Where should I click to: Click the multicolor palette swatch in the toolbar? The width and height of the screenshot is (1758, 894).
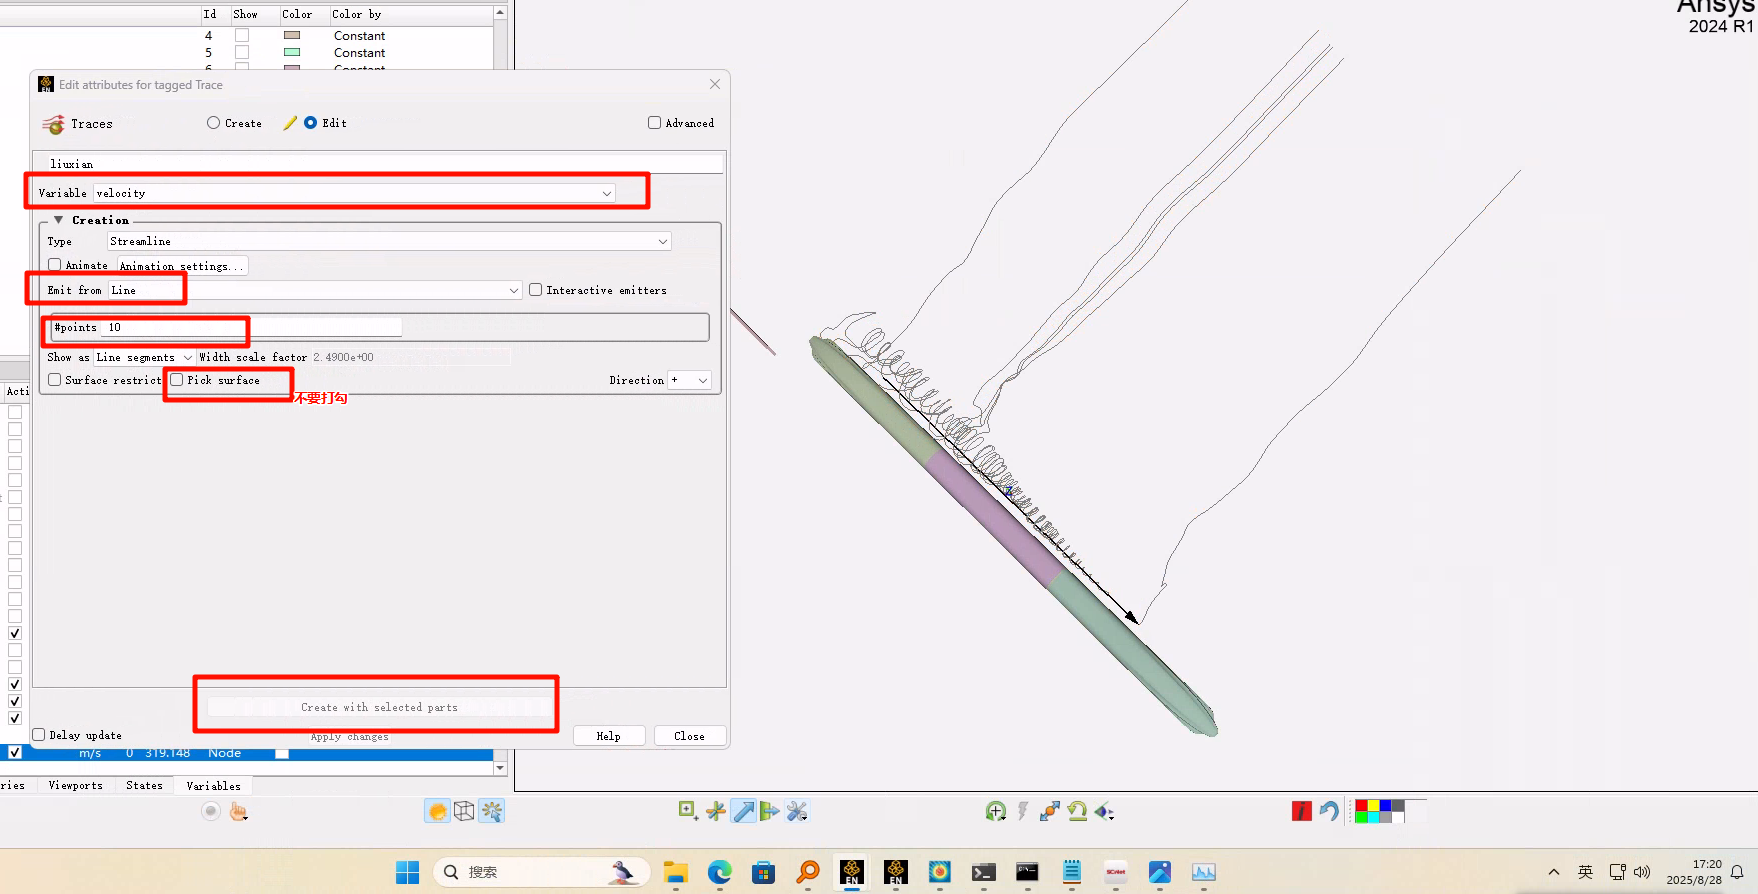pyautogui.click(x=1379, y=811)
